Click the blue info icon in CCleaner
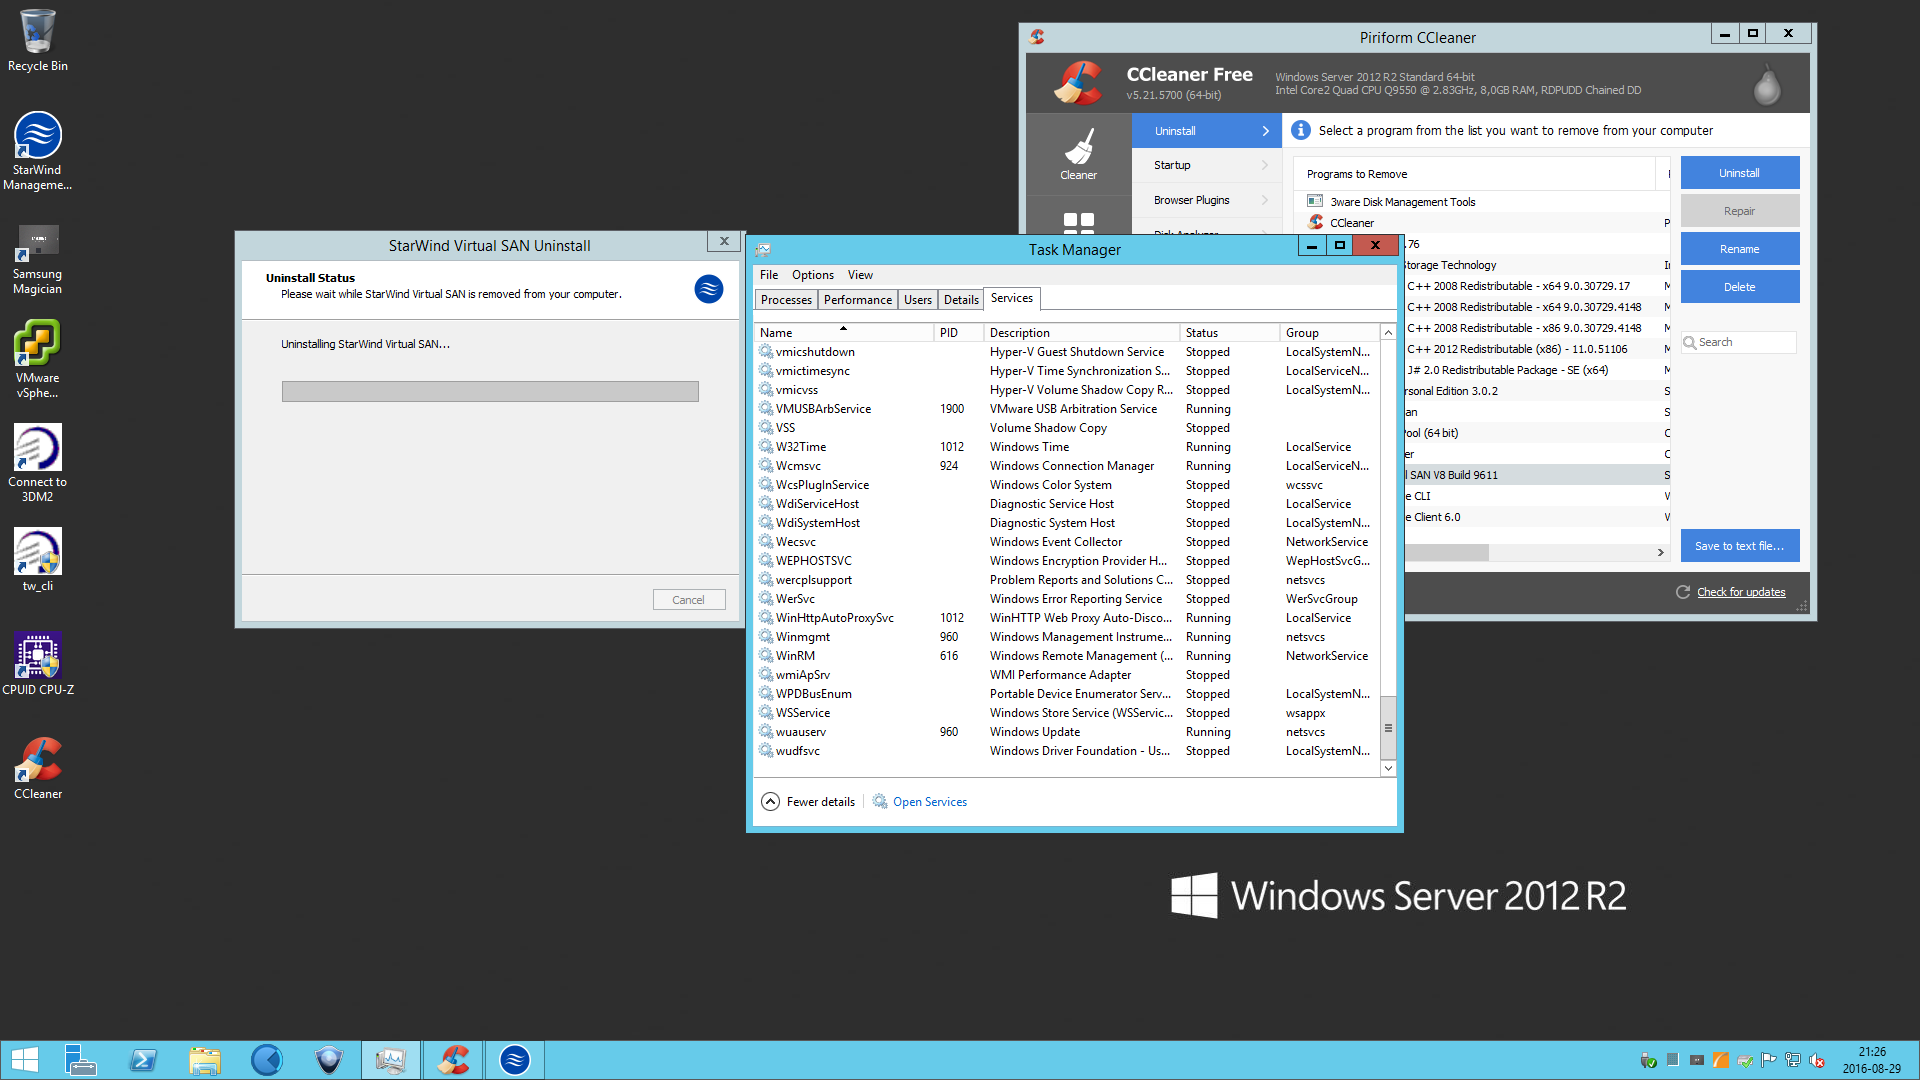Image resolution: width=1920 pixels, height=1080 pixels. [x=1300, y=130]
